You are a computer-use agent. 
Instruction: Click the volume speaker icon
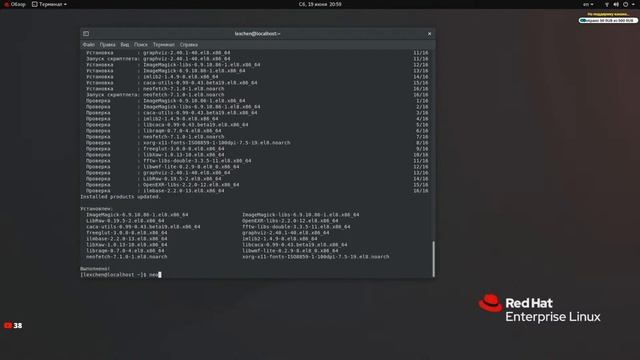[616, 4]
